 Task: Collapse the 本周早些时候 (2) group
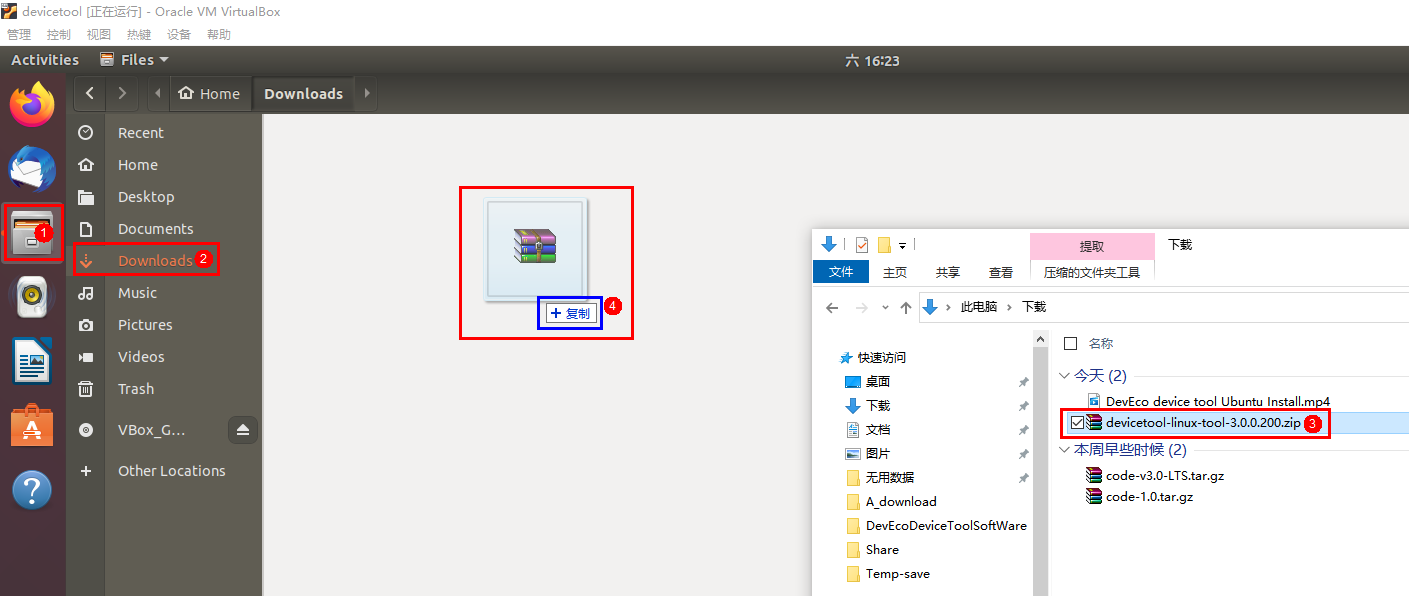click(x=1065, y=450)
